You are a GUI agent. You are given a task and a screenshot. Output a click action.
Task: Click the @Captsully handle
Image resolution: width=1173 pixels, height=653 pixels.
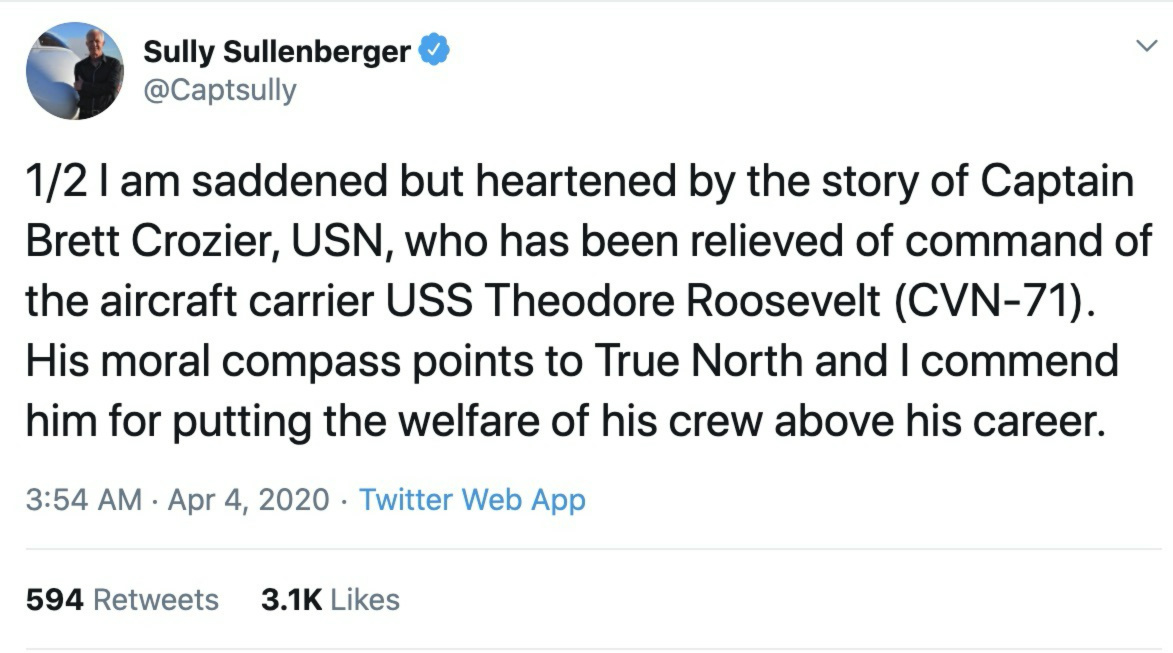[x=220, y=90]
